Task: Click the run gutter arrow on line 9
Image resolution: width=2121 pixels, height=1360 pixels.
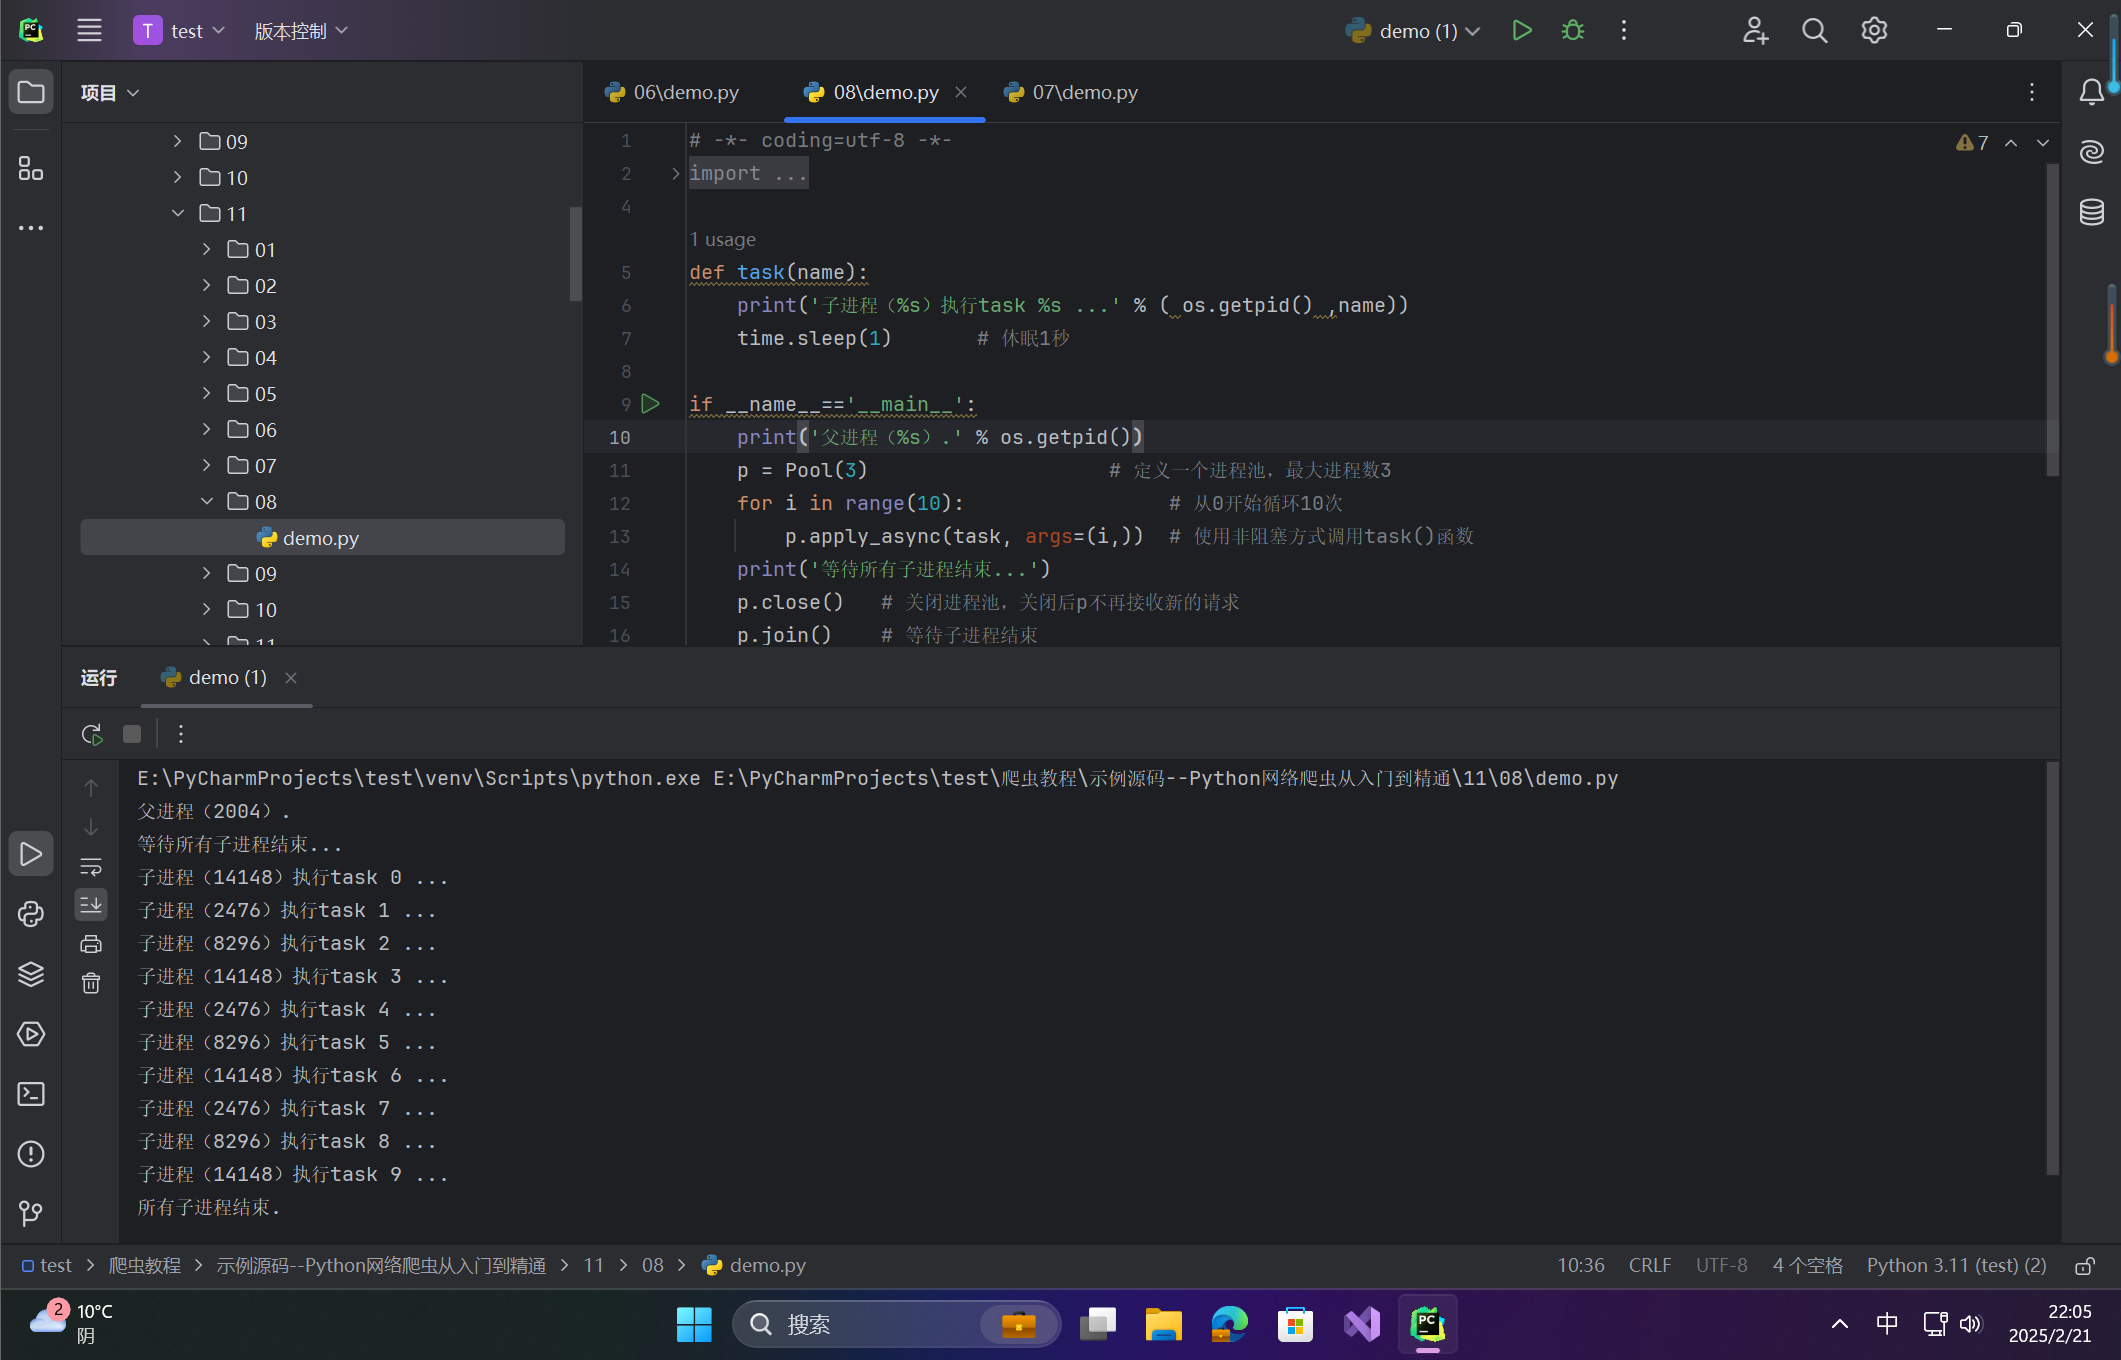Action: pyautogui.click(x=651, y=404)
